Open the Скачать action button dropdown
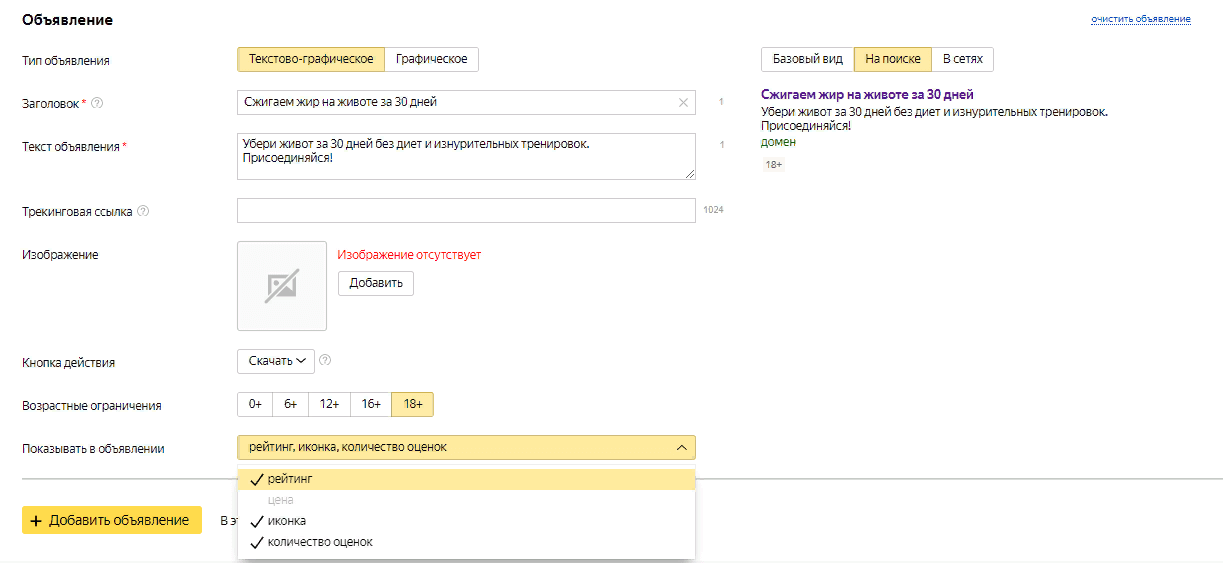 click(276, 361)
